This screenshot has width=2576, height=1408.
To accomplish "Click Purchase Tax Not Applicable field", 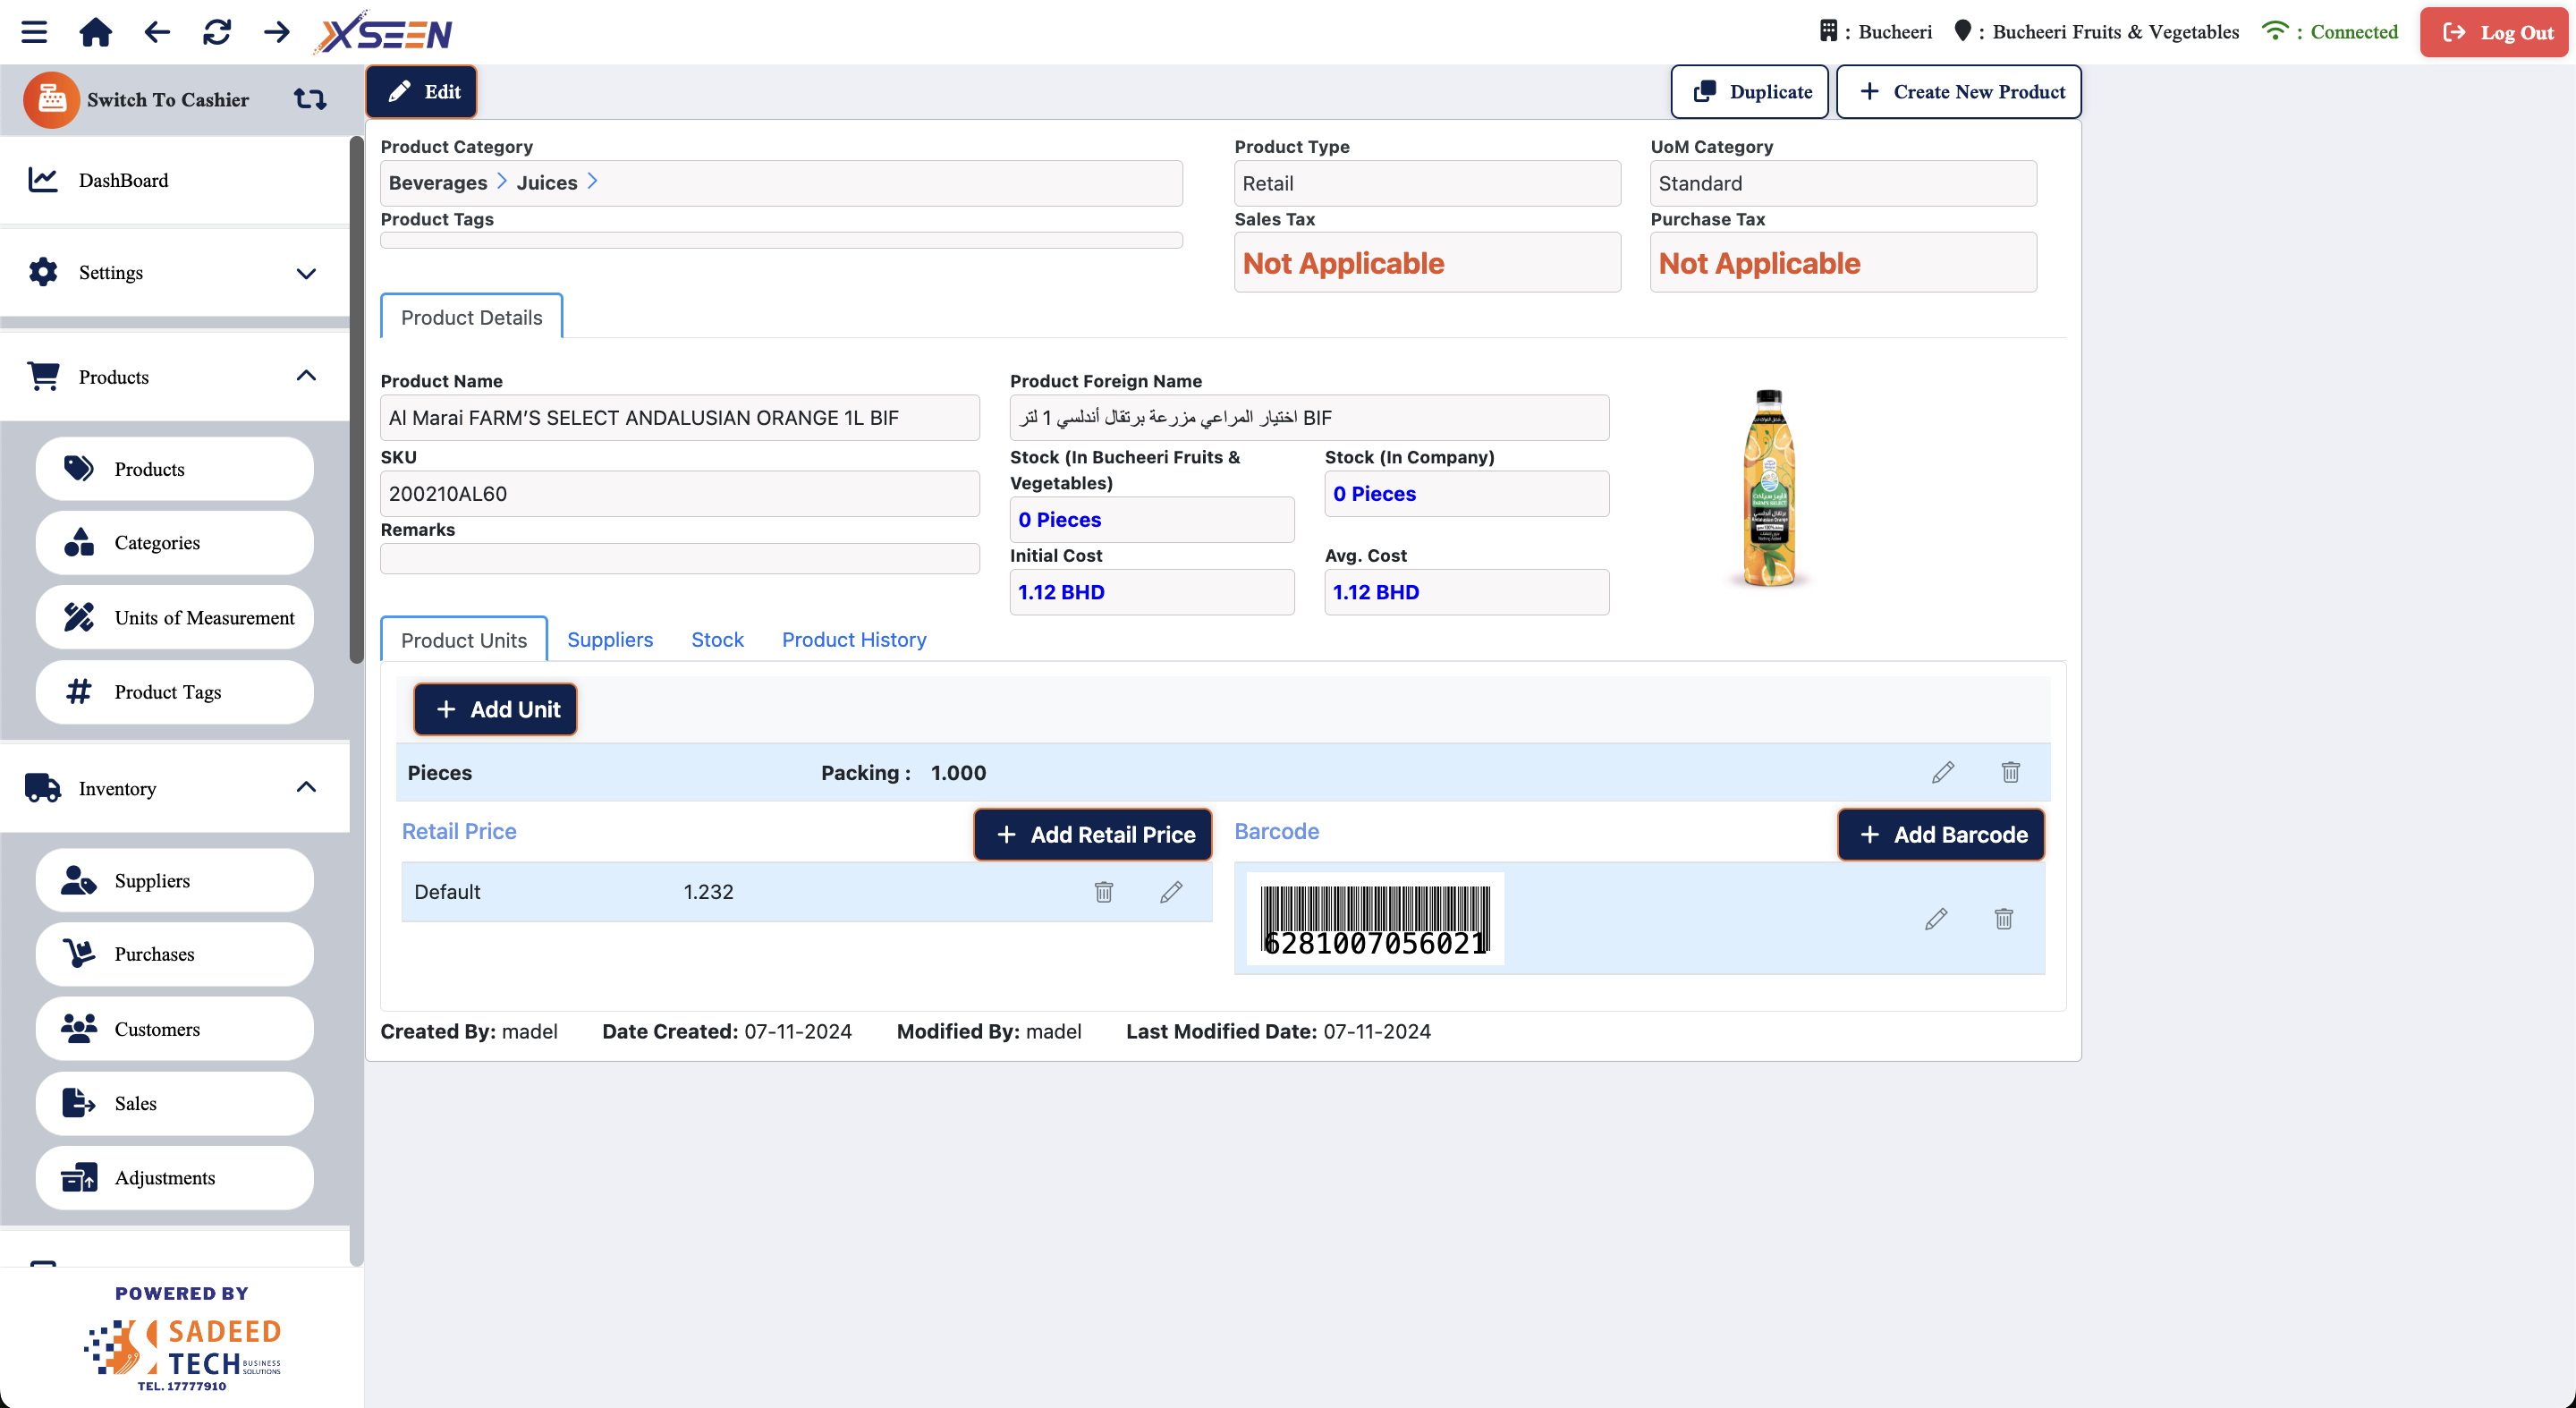I will pos(1844,263).
